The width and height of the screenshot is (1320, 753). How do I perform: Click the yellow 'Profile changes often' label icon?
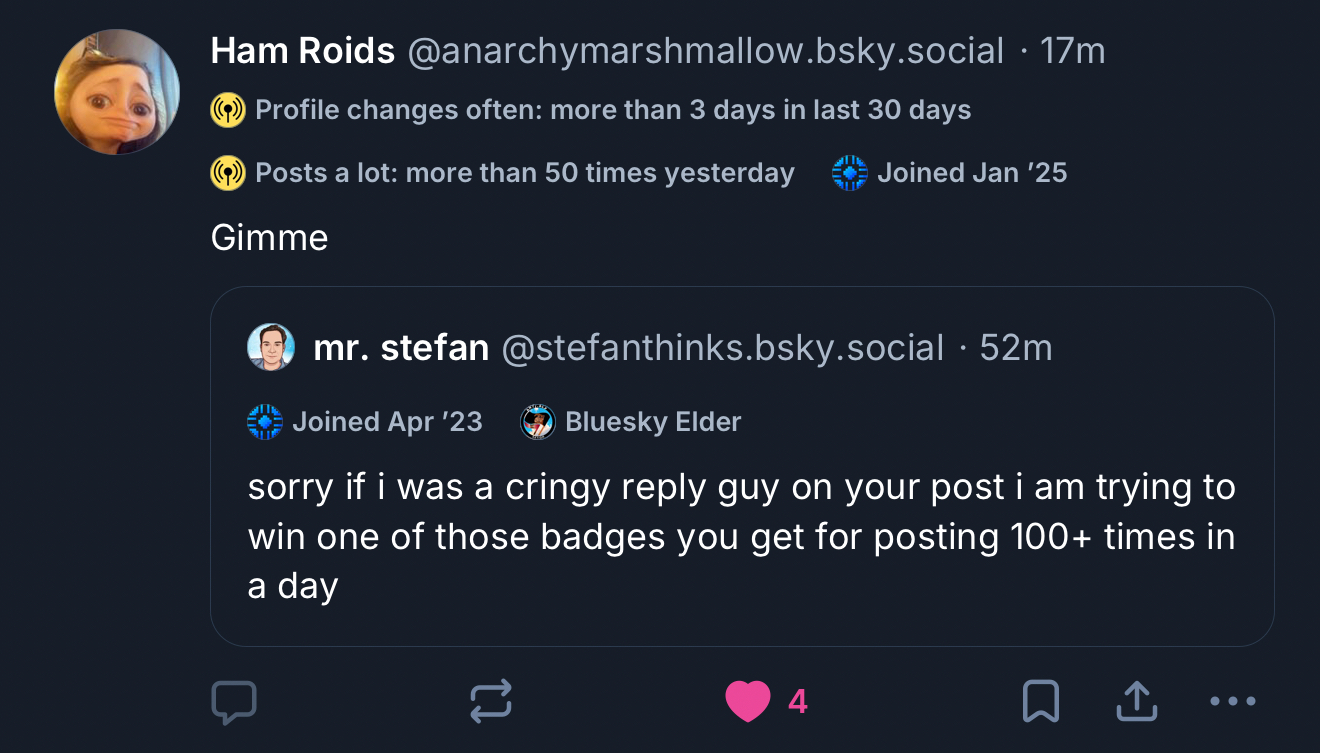click(x=228, y=110)
